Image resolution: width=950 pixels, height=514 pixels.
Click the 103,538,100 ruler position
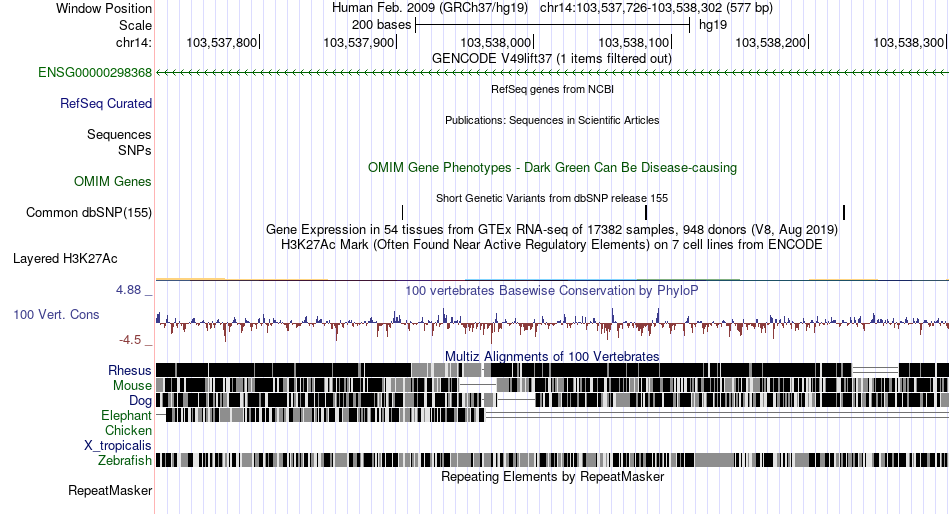click(634, 42)
